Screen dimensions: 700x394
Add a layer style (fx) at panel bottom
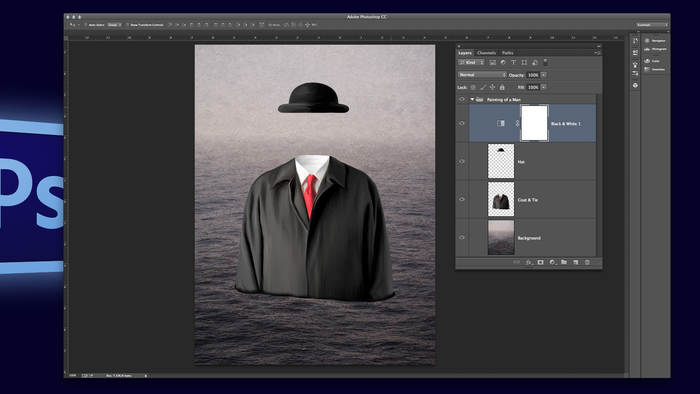tap(529, 262)
